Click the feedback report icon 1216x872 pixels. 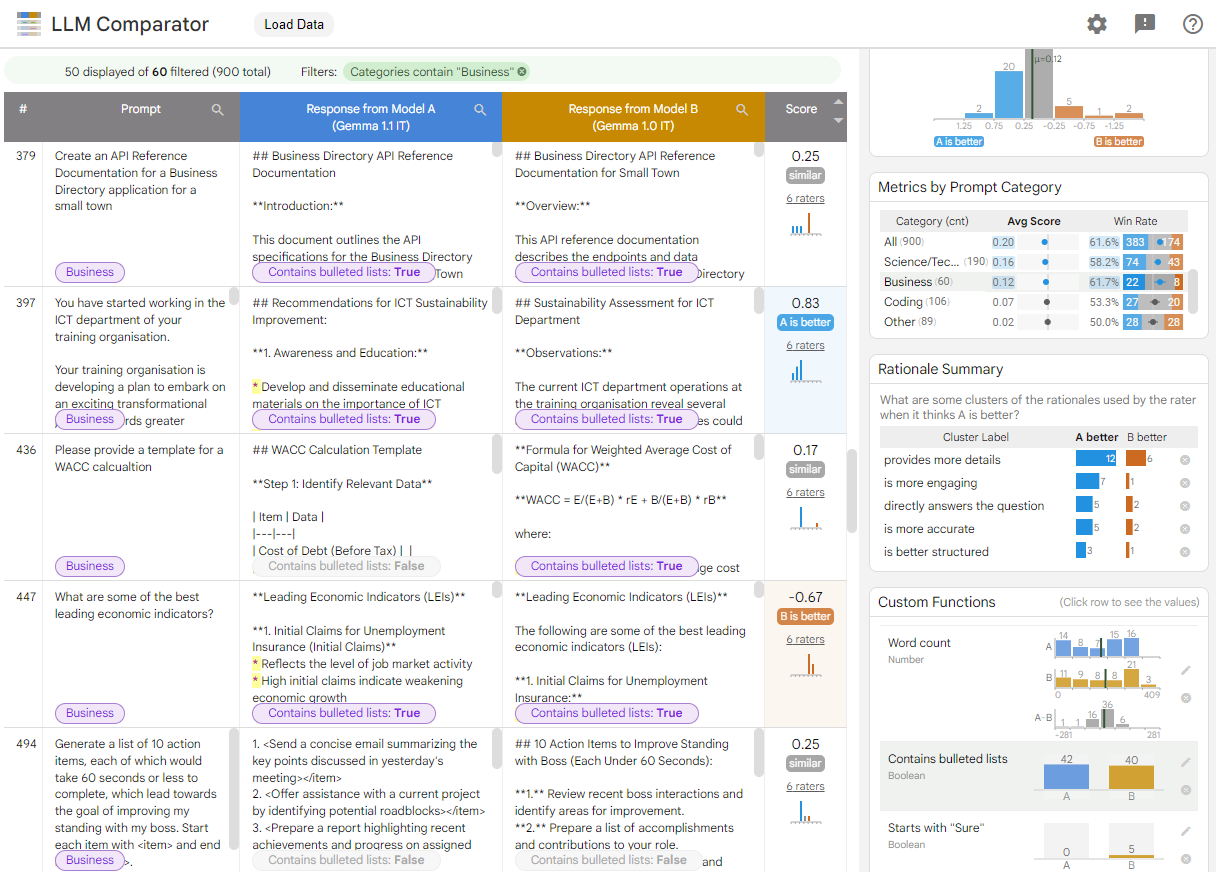(x=1144, y=24)
